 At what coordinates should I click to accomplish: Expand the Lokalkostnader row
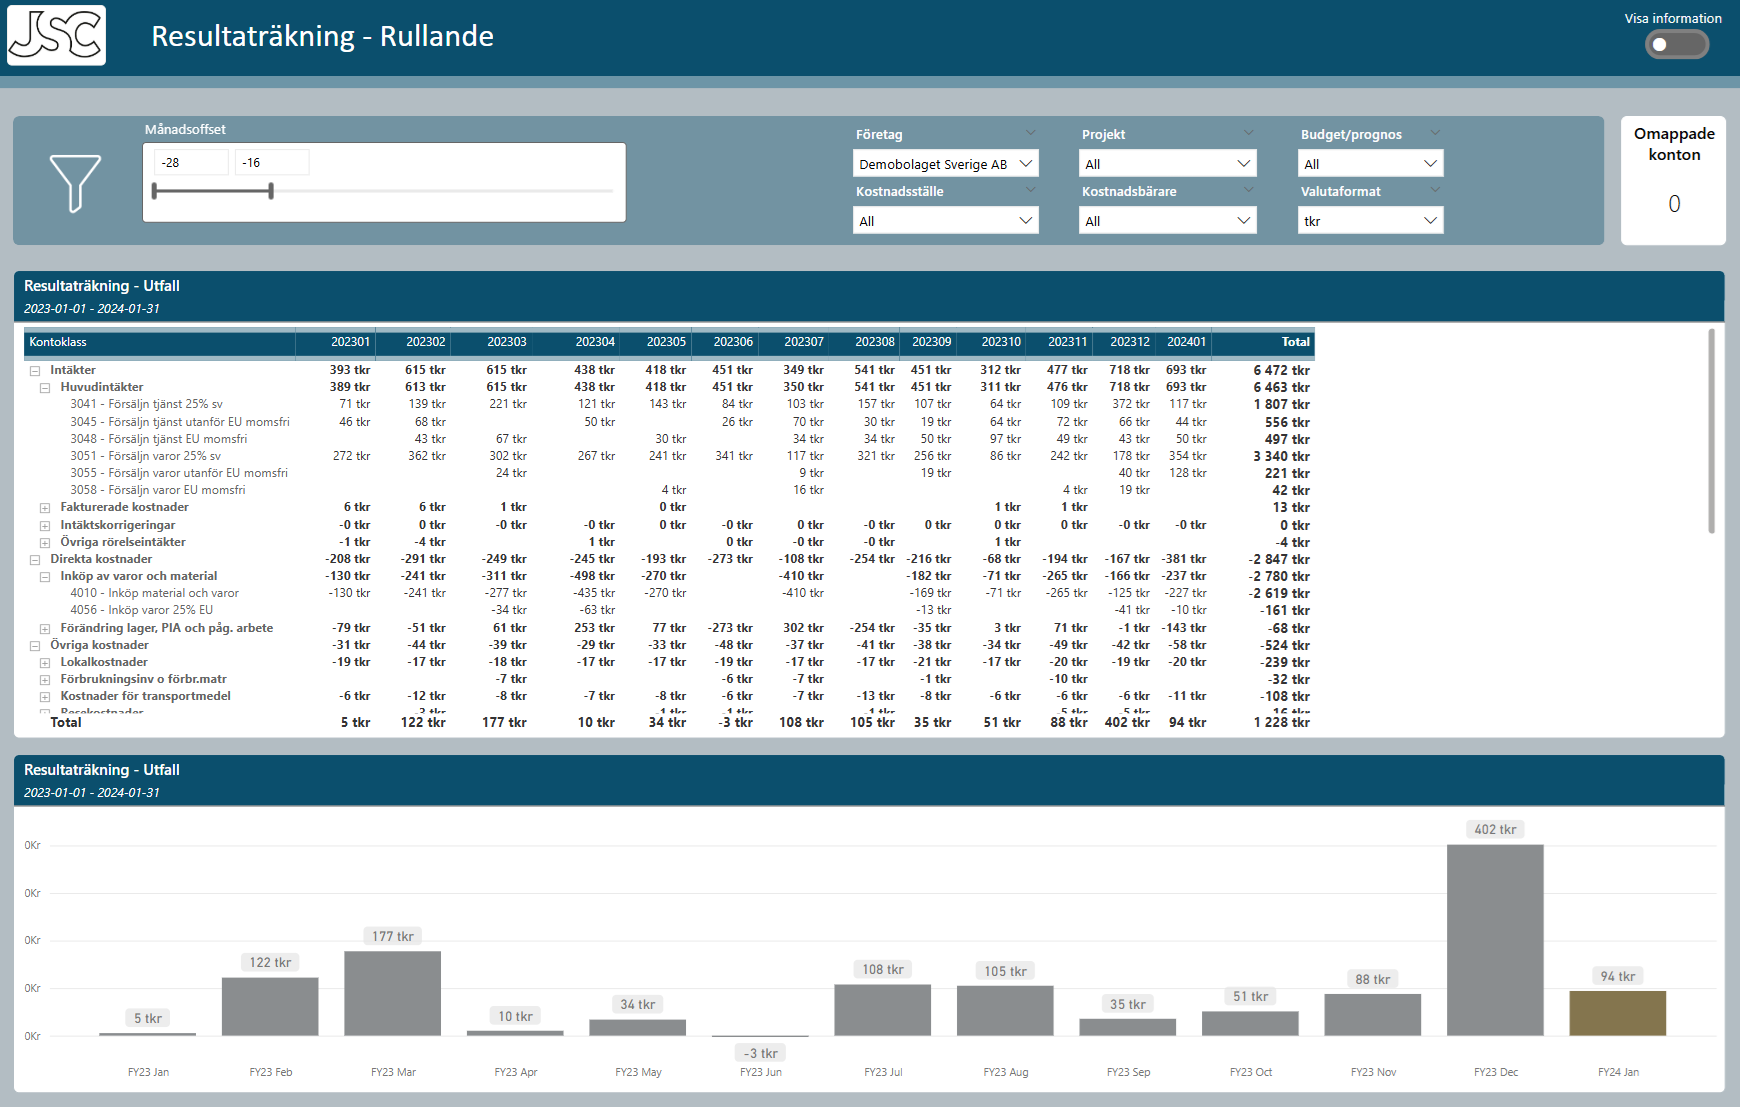point(45,663)
